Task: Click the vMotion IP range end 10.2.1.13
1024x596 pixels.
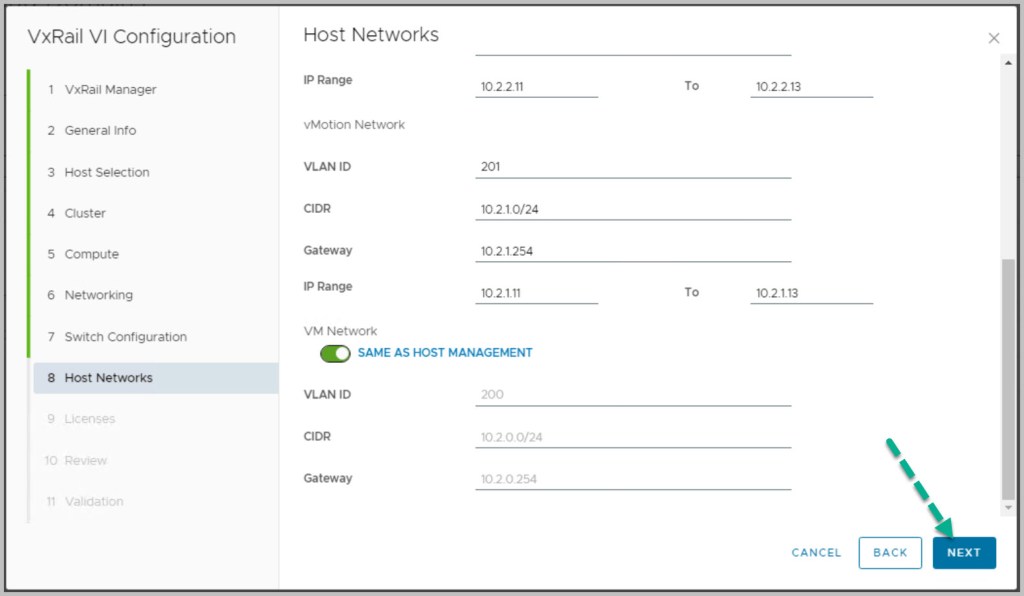Action: pos(811,293)
